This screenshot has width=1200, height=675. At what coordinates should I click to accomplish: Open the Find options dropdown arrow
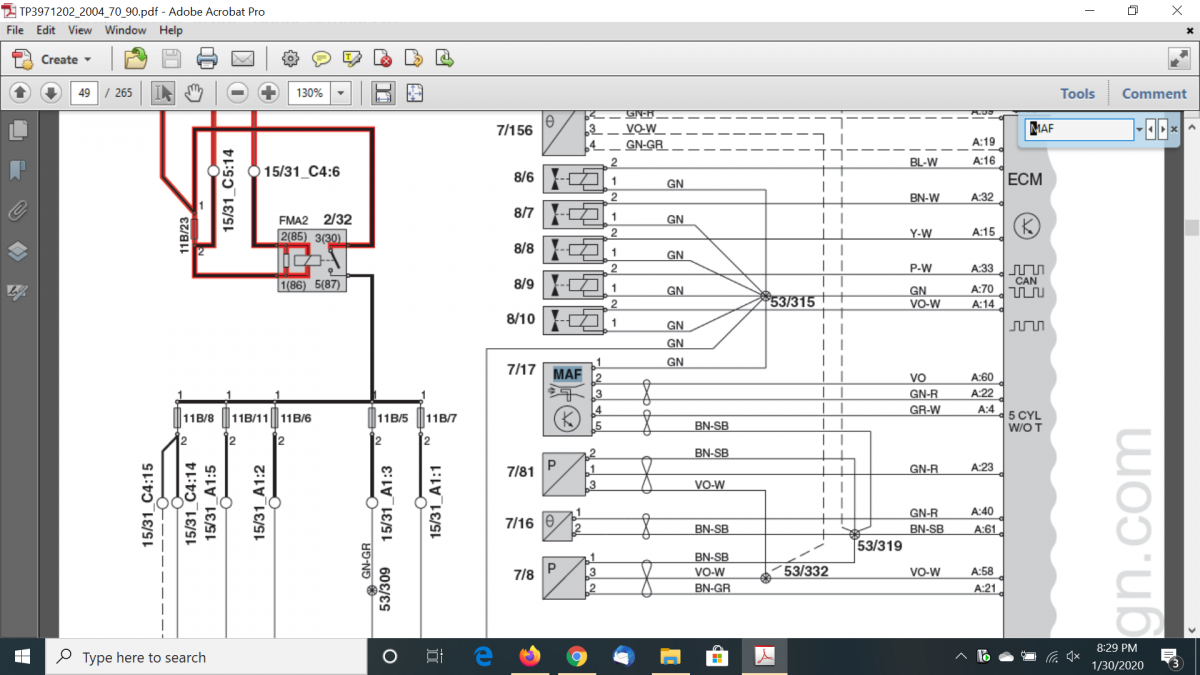coord(1139,130)
